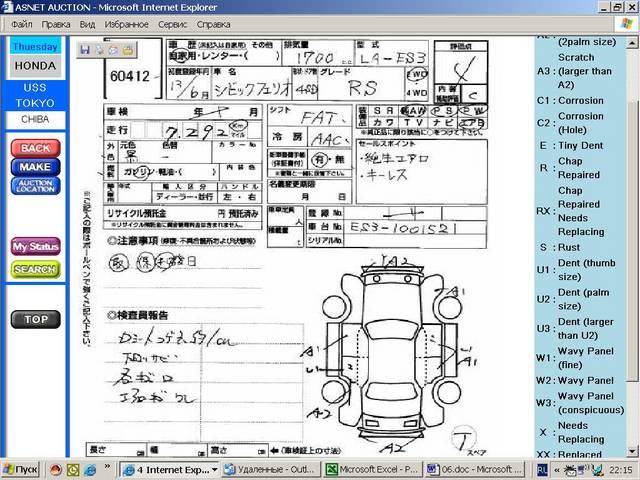640x480 pixels.
Task: Open the Сервис menu
Action: [173, 24]
